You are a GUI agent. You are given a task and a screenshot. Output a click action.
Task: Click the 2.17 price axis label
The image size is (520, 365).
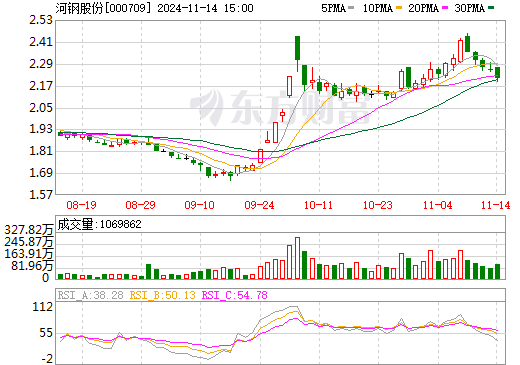pyautogui.click(x=41, y=86)
